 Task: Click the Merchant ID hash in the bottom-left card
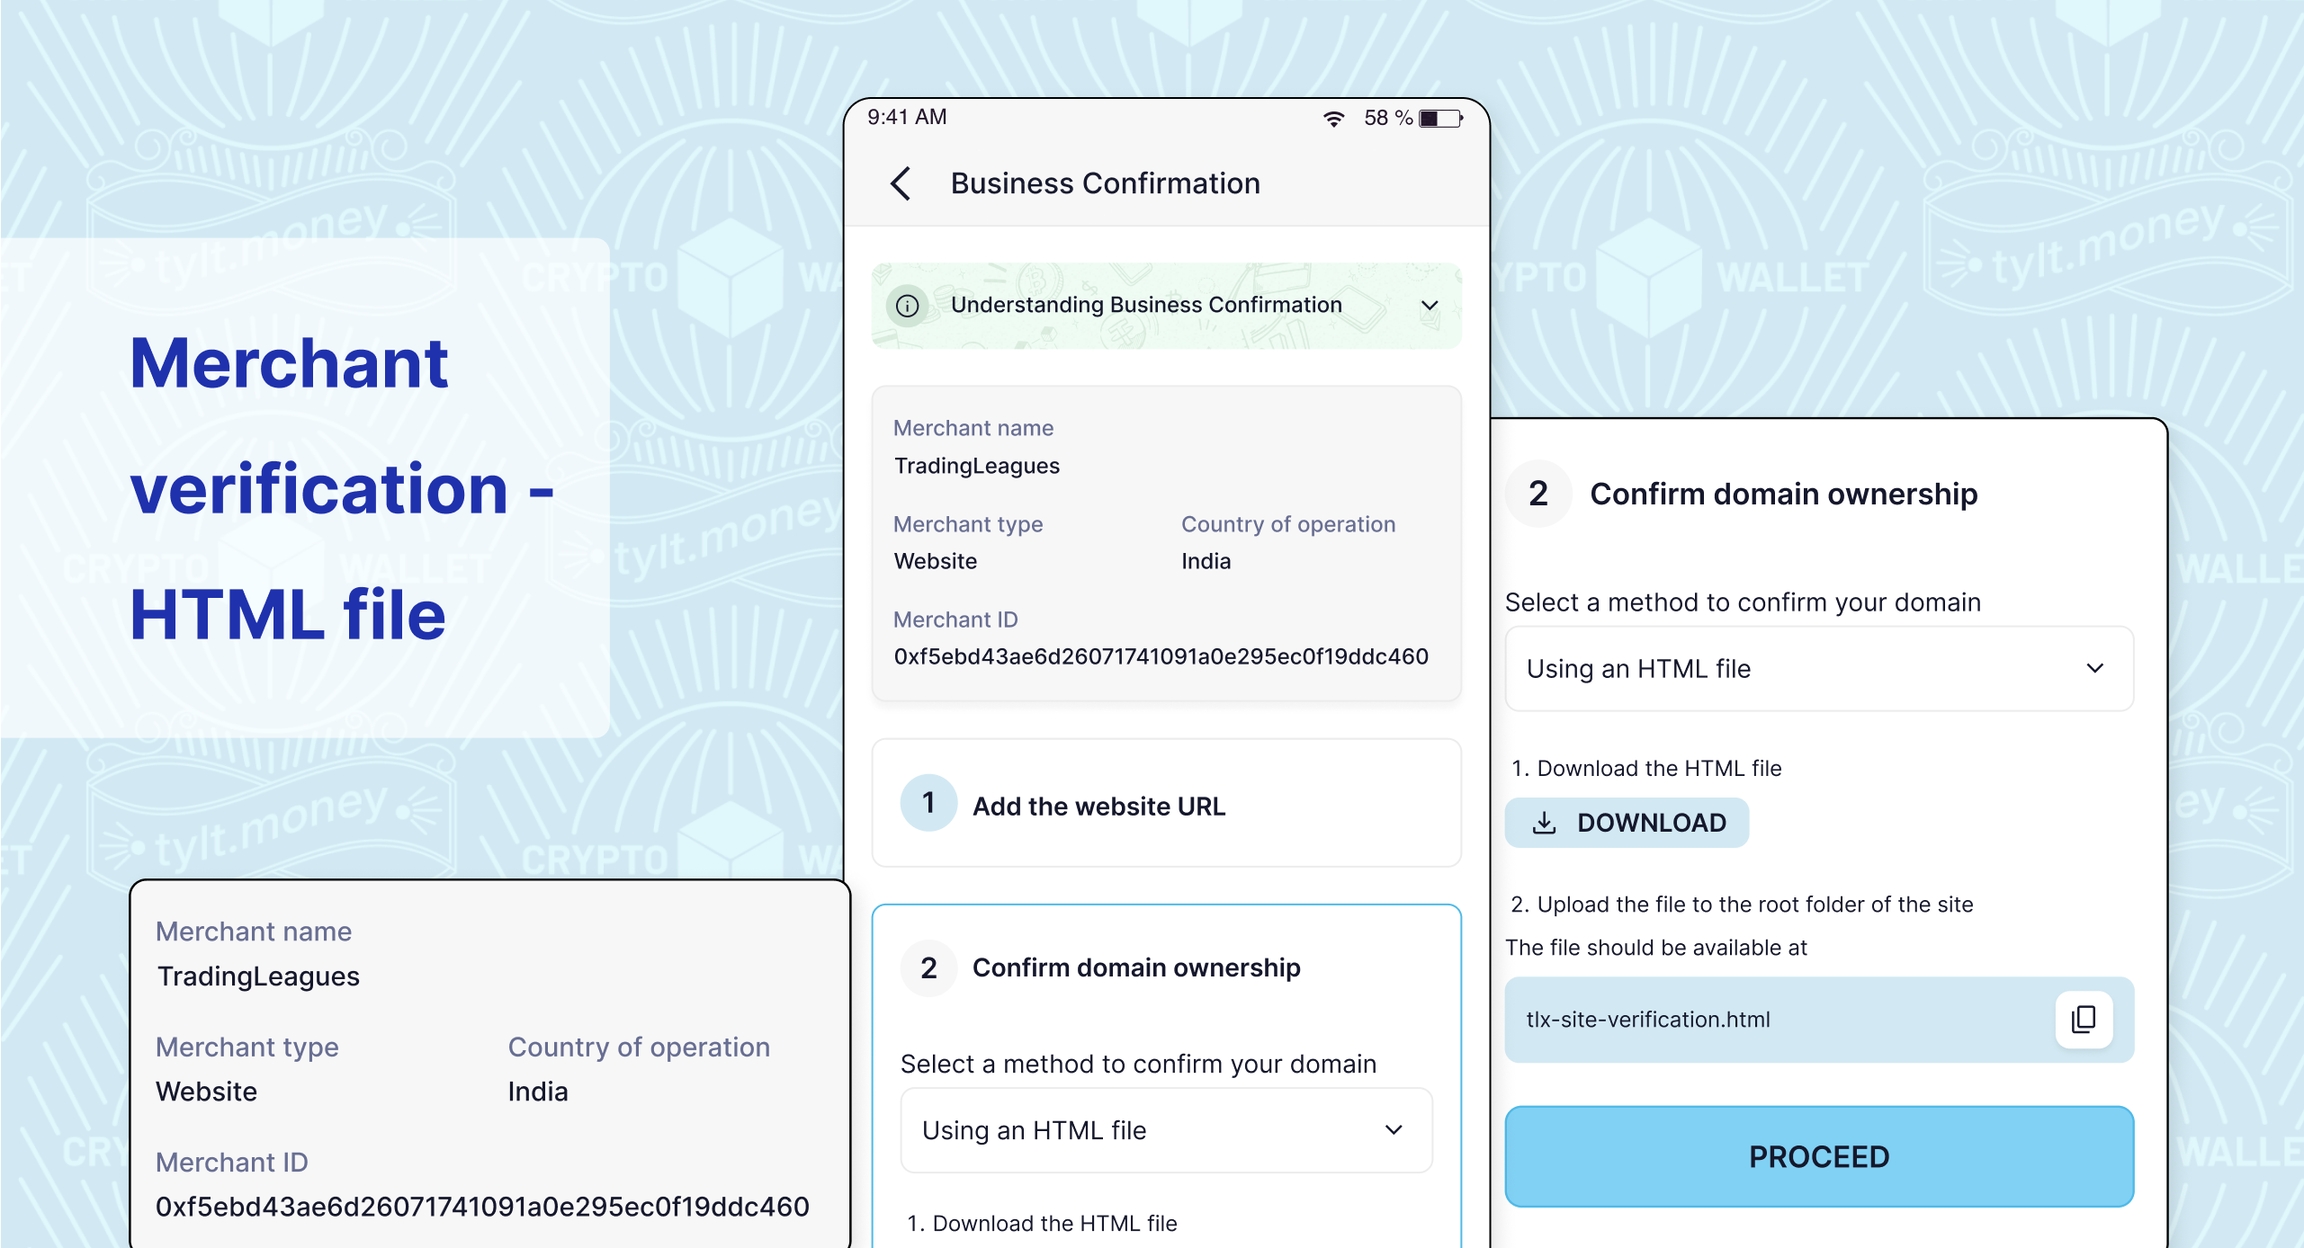coord(482,1207)
